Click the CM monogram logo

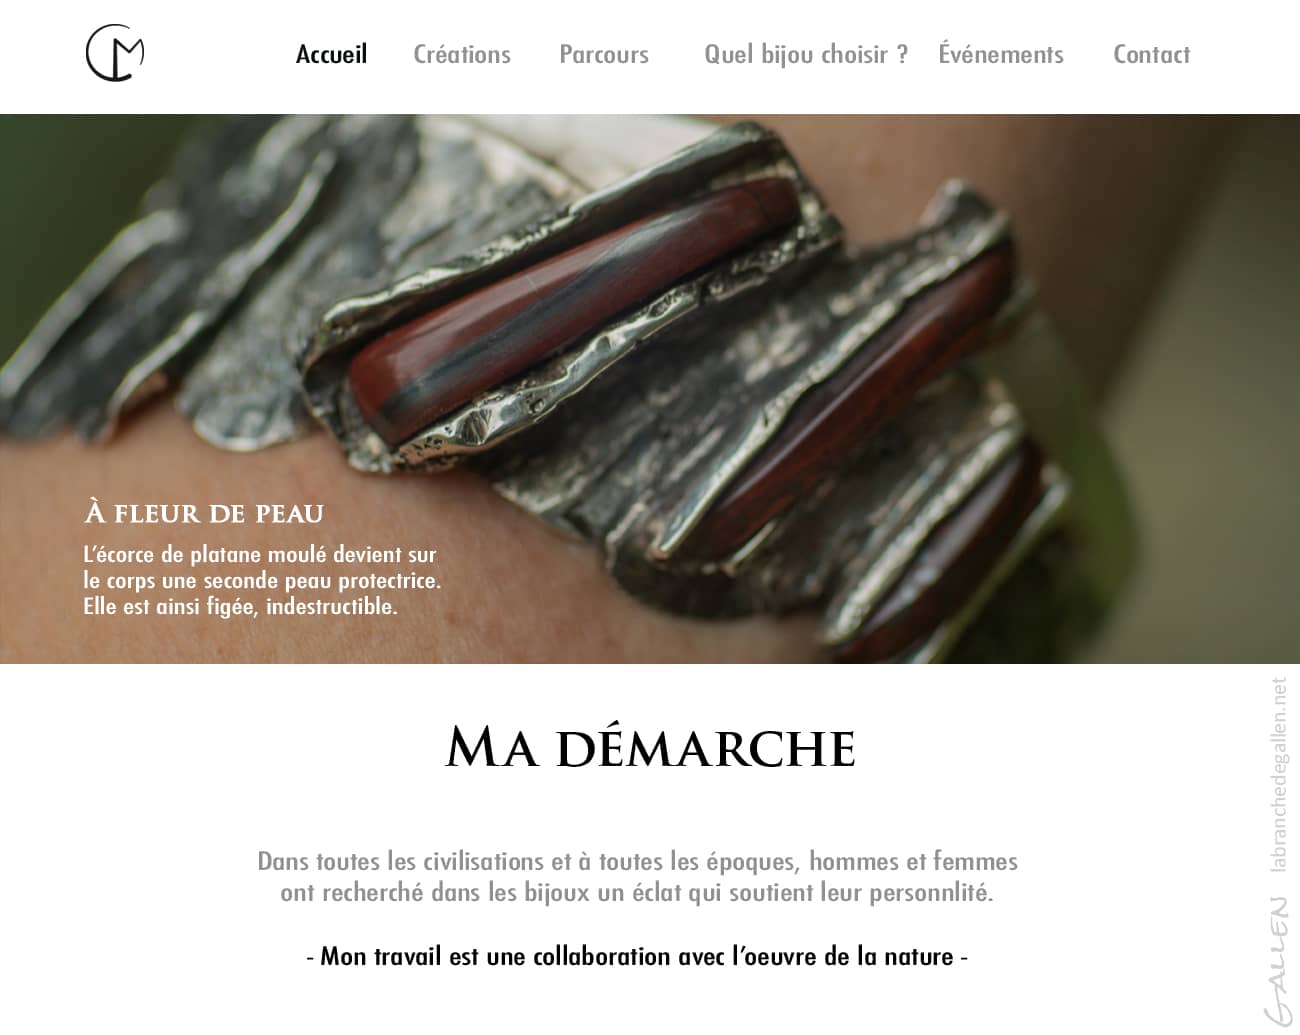point(115,53)
